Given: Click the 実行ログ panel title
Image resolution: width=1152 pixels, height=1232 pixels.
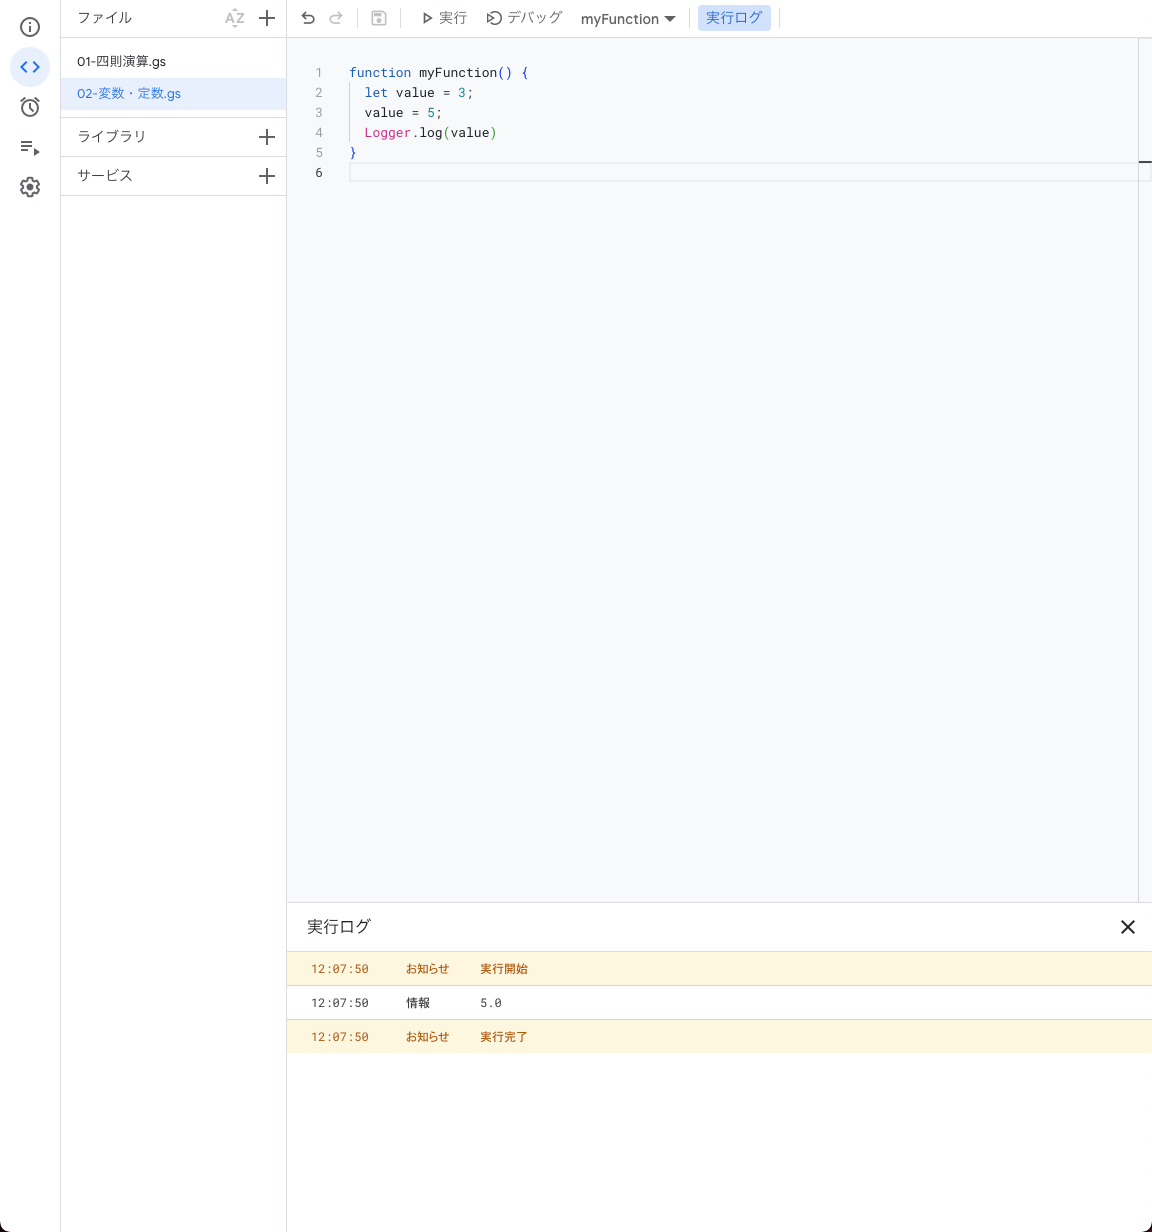Looking at the screenshot, I should click(x=339, y=927).
